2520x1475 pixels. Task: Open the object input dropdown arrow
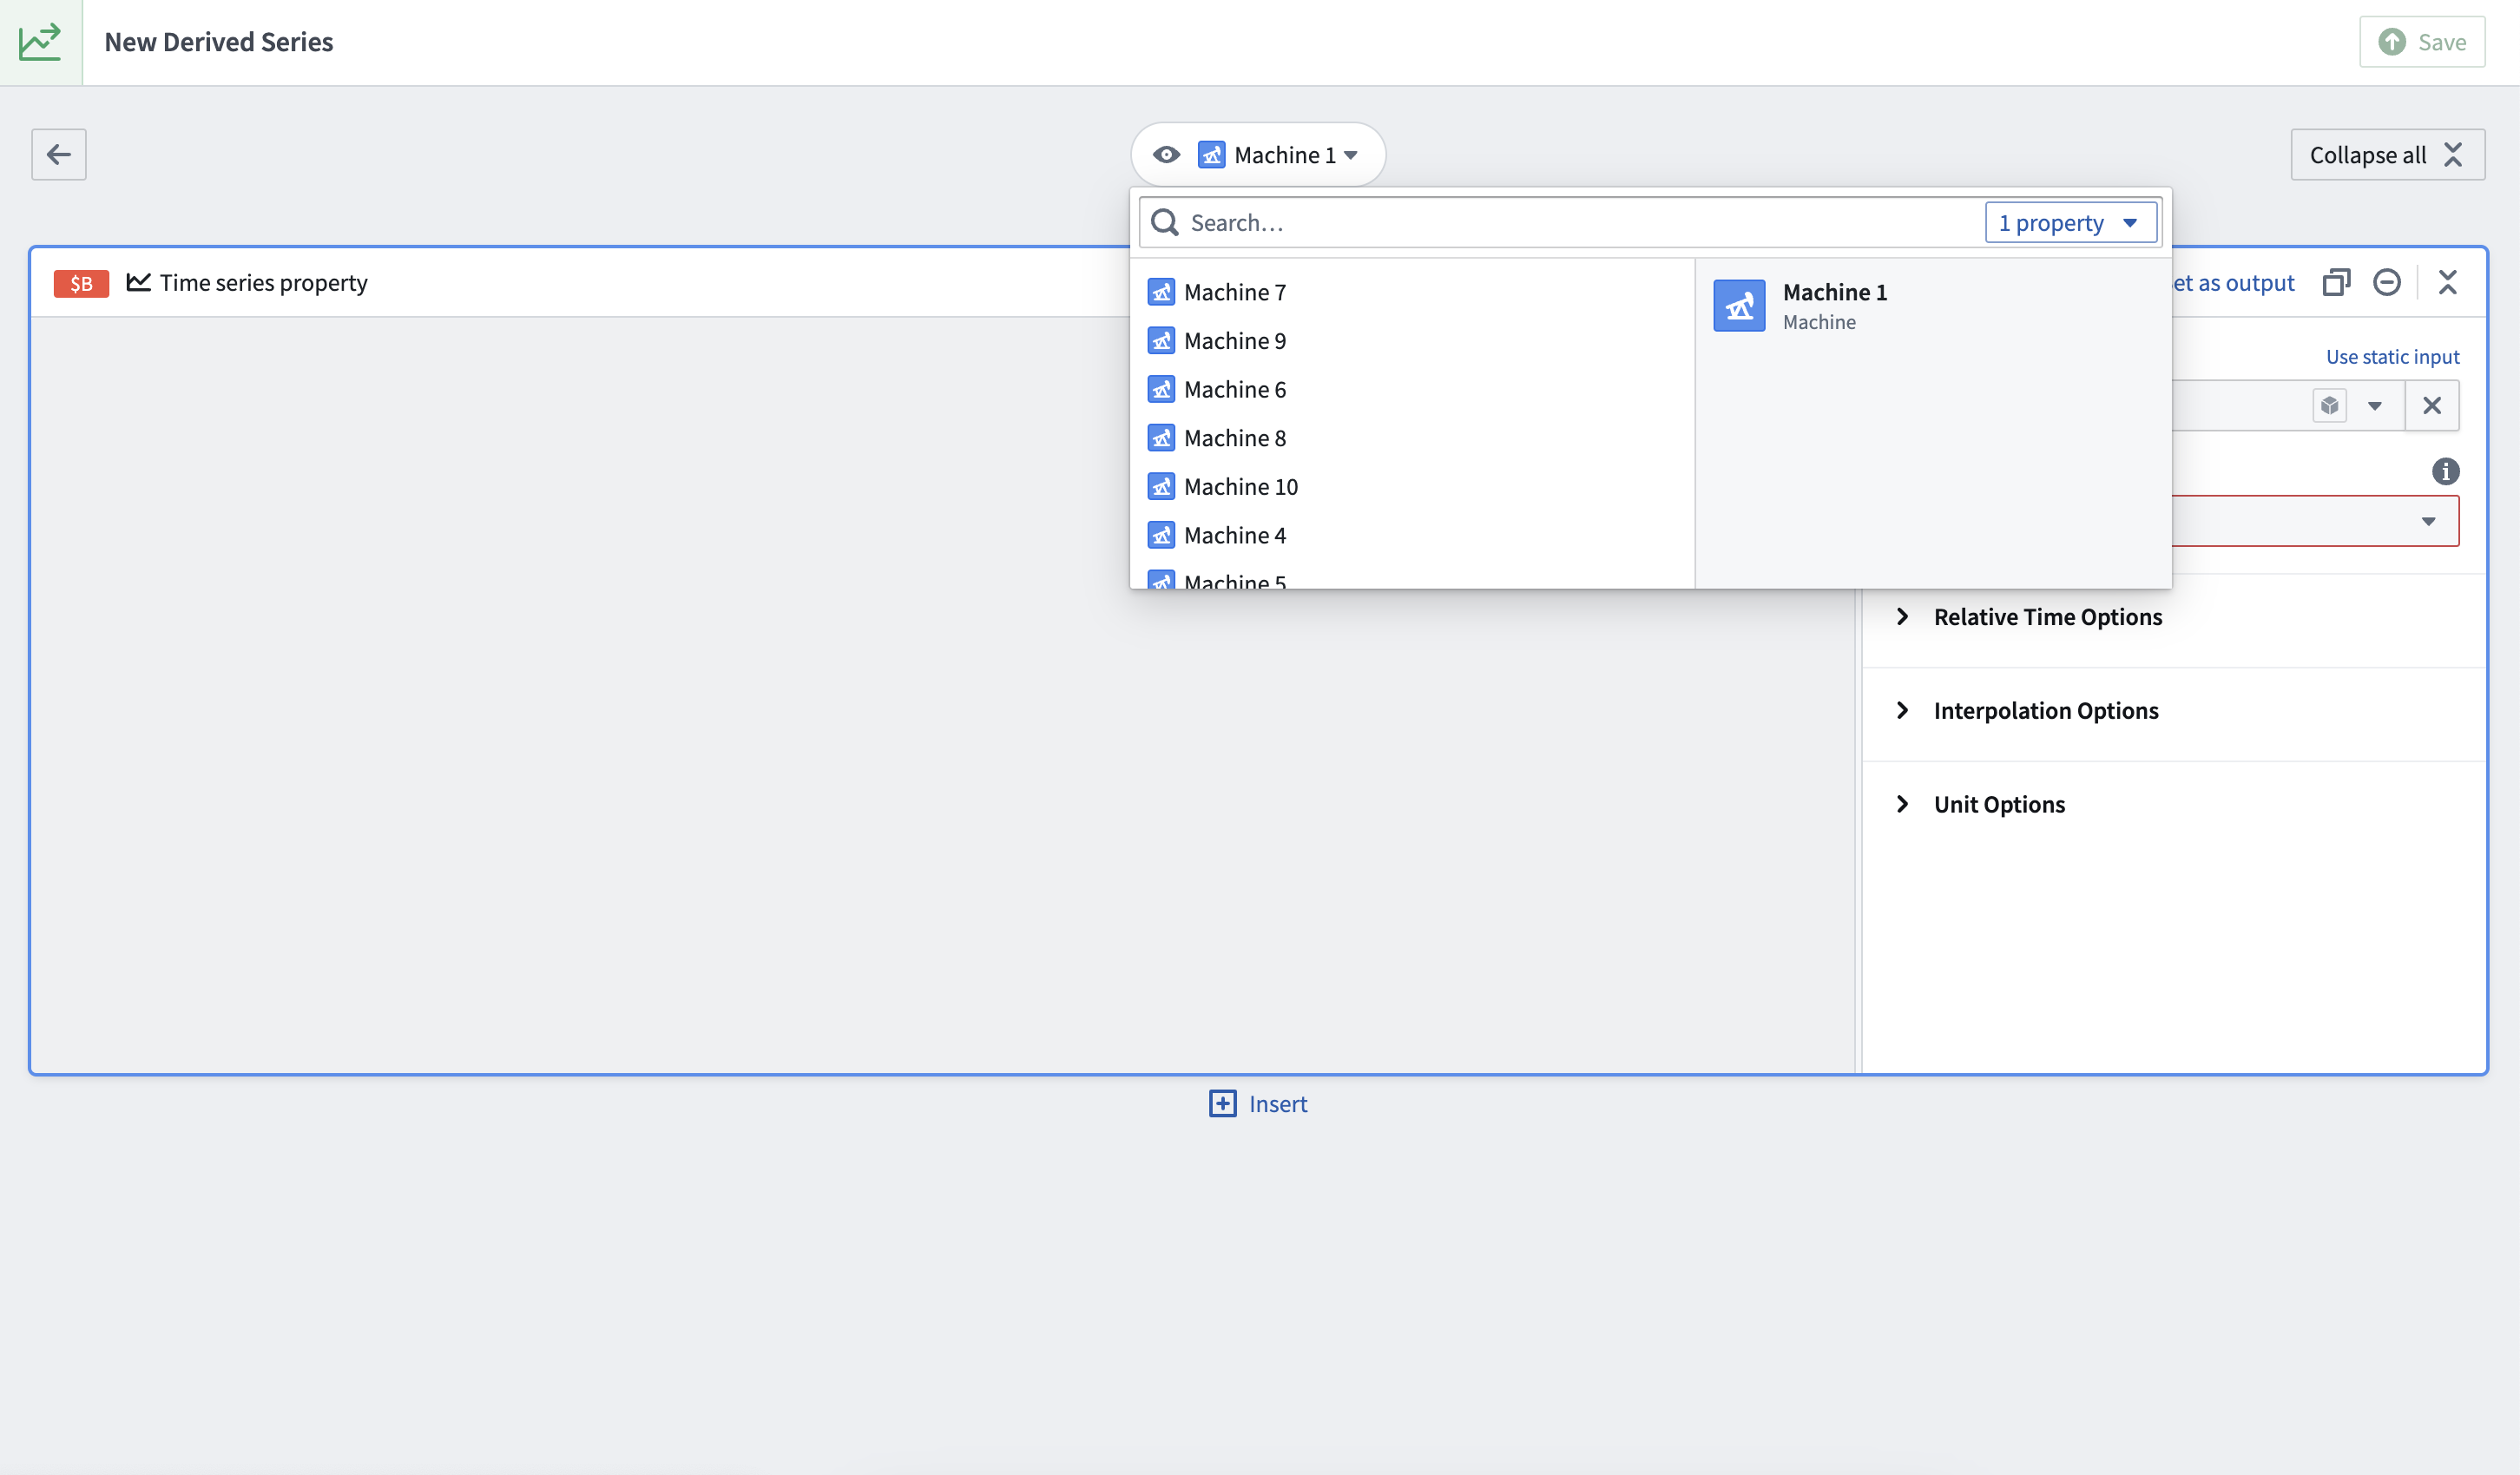point(2374,406)
